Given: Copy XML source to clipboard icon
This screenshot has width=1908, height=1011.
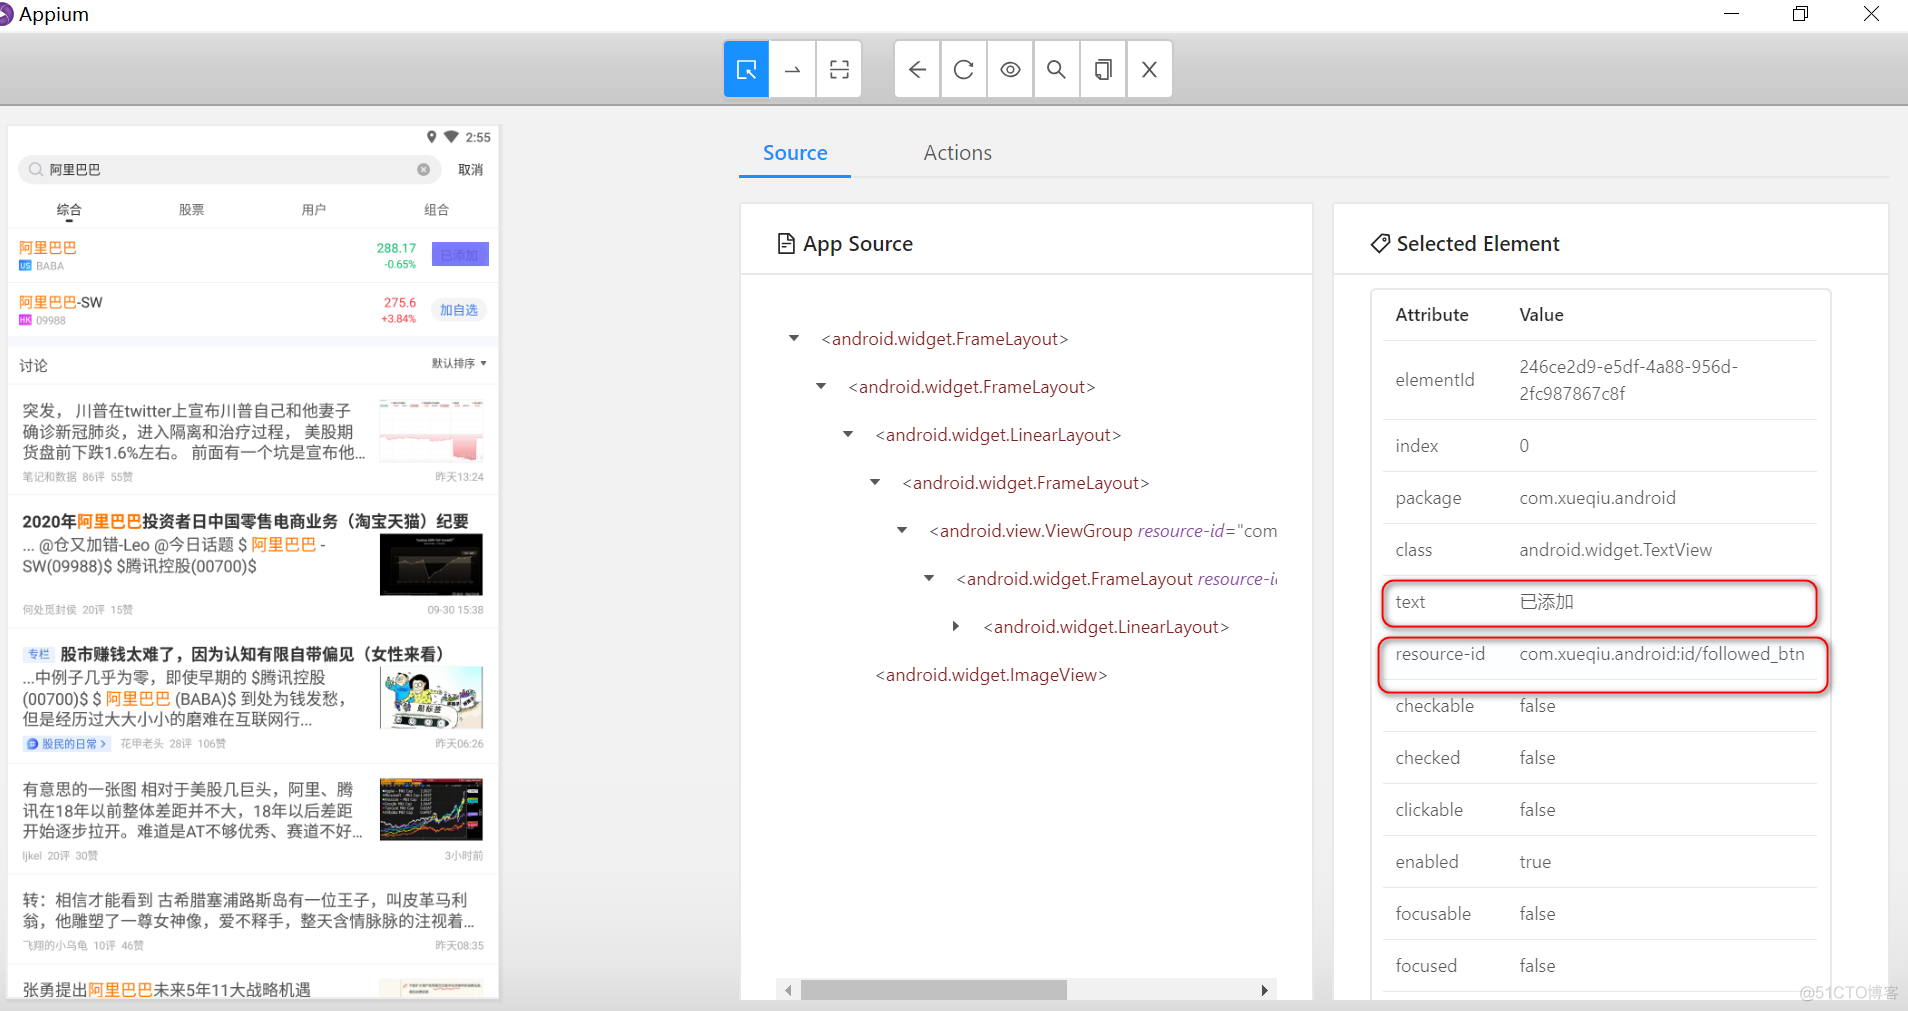Looking at the screenshot, I should pyautogui.click(x=1103, y=69).
